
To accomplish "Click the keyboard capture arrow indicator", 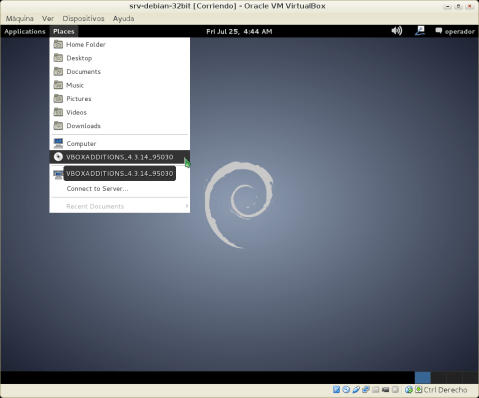I will click(418, 389).
